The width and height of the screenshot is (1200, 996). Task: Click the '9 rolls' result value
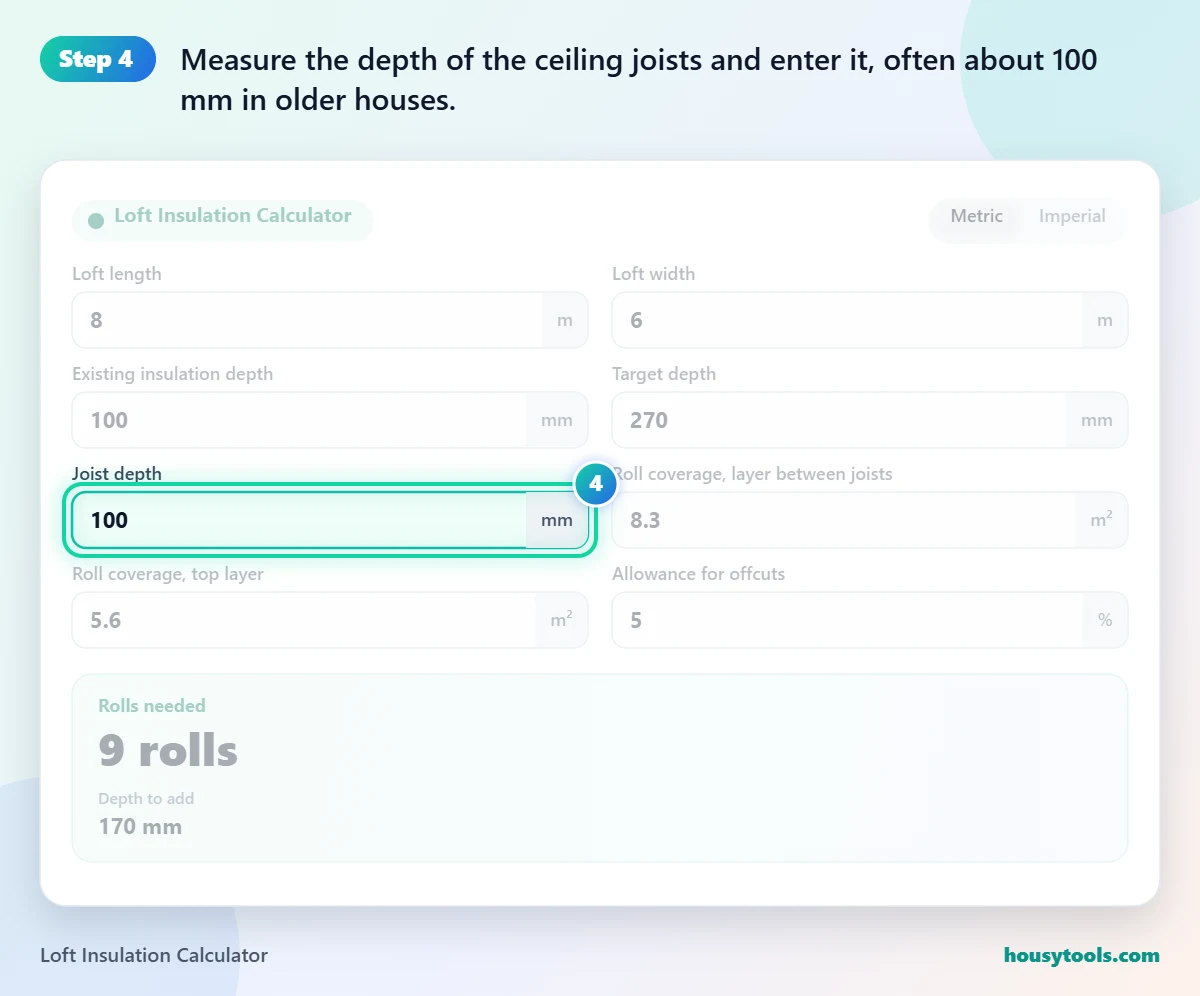tap(168, 750)
